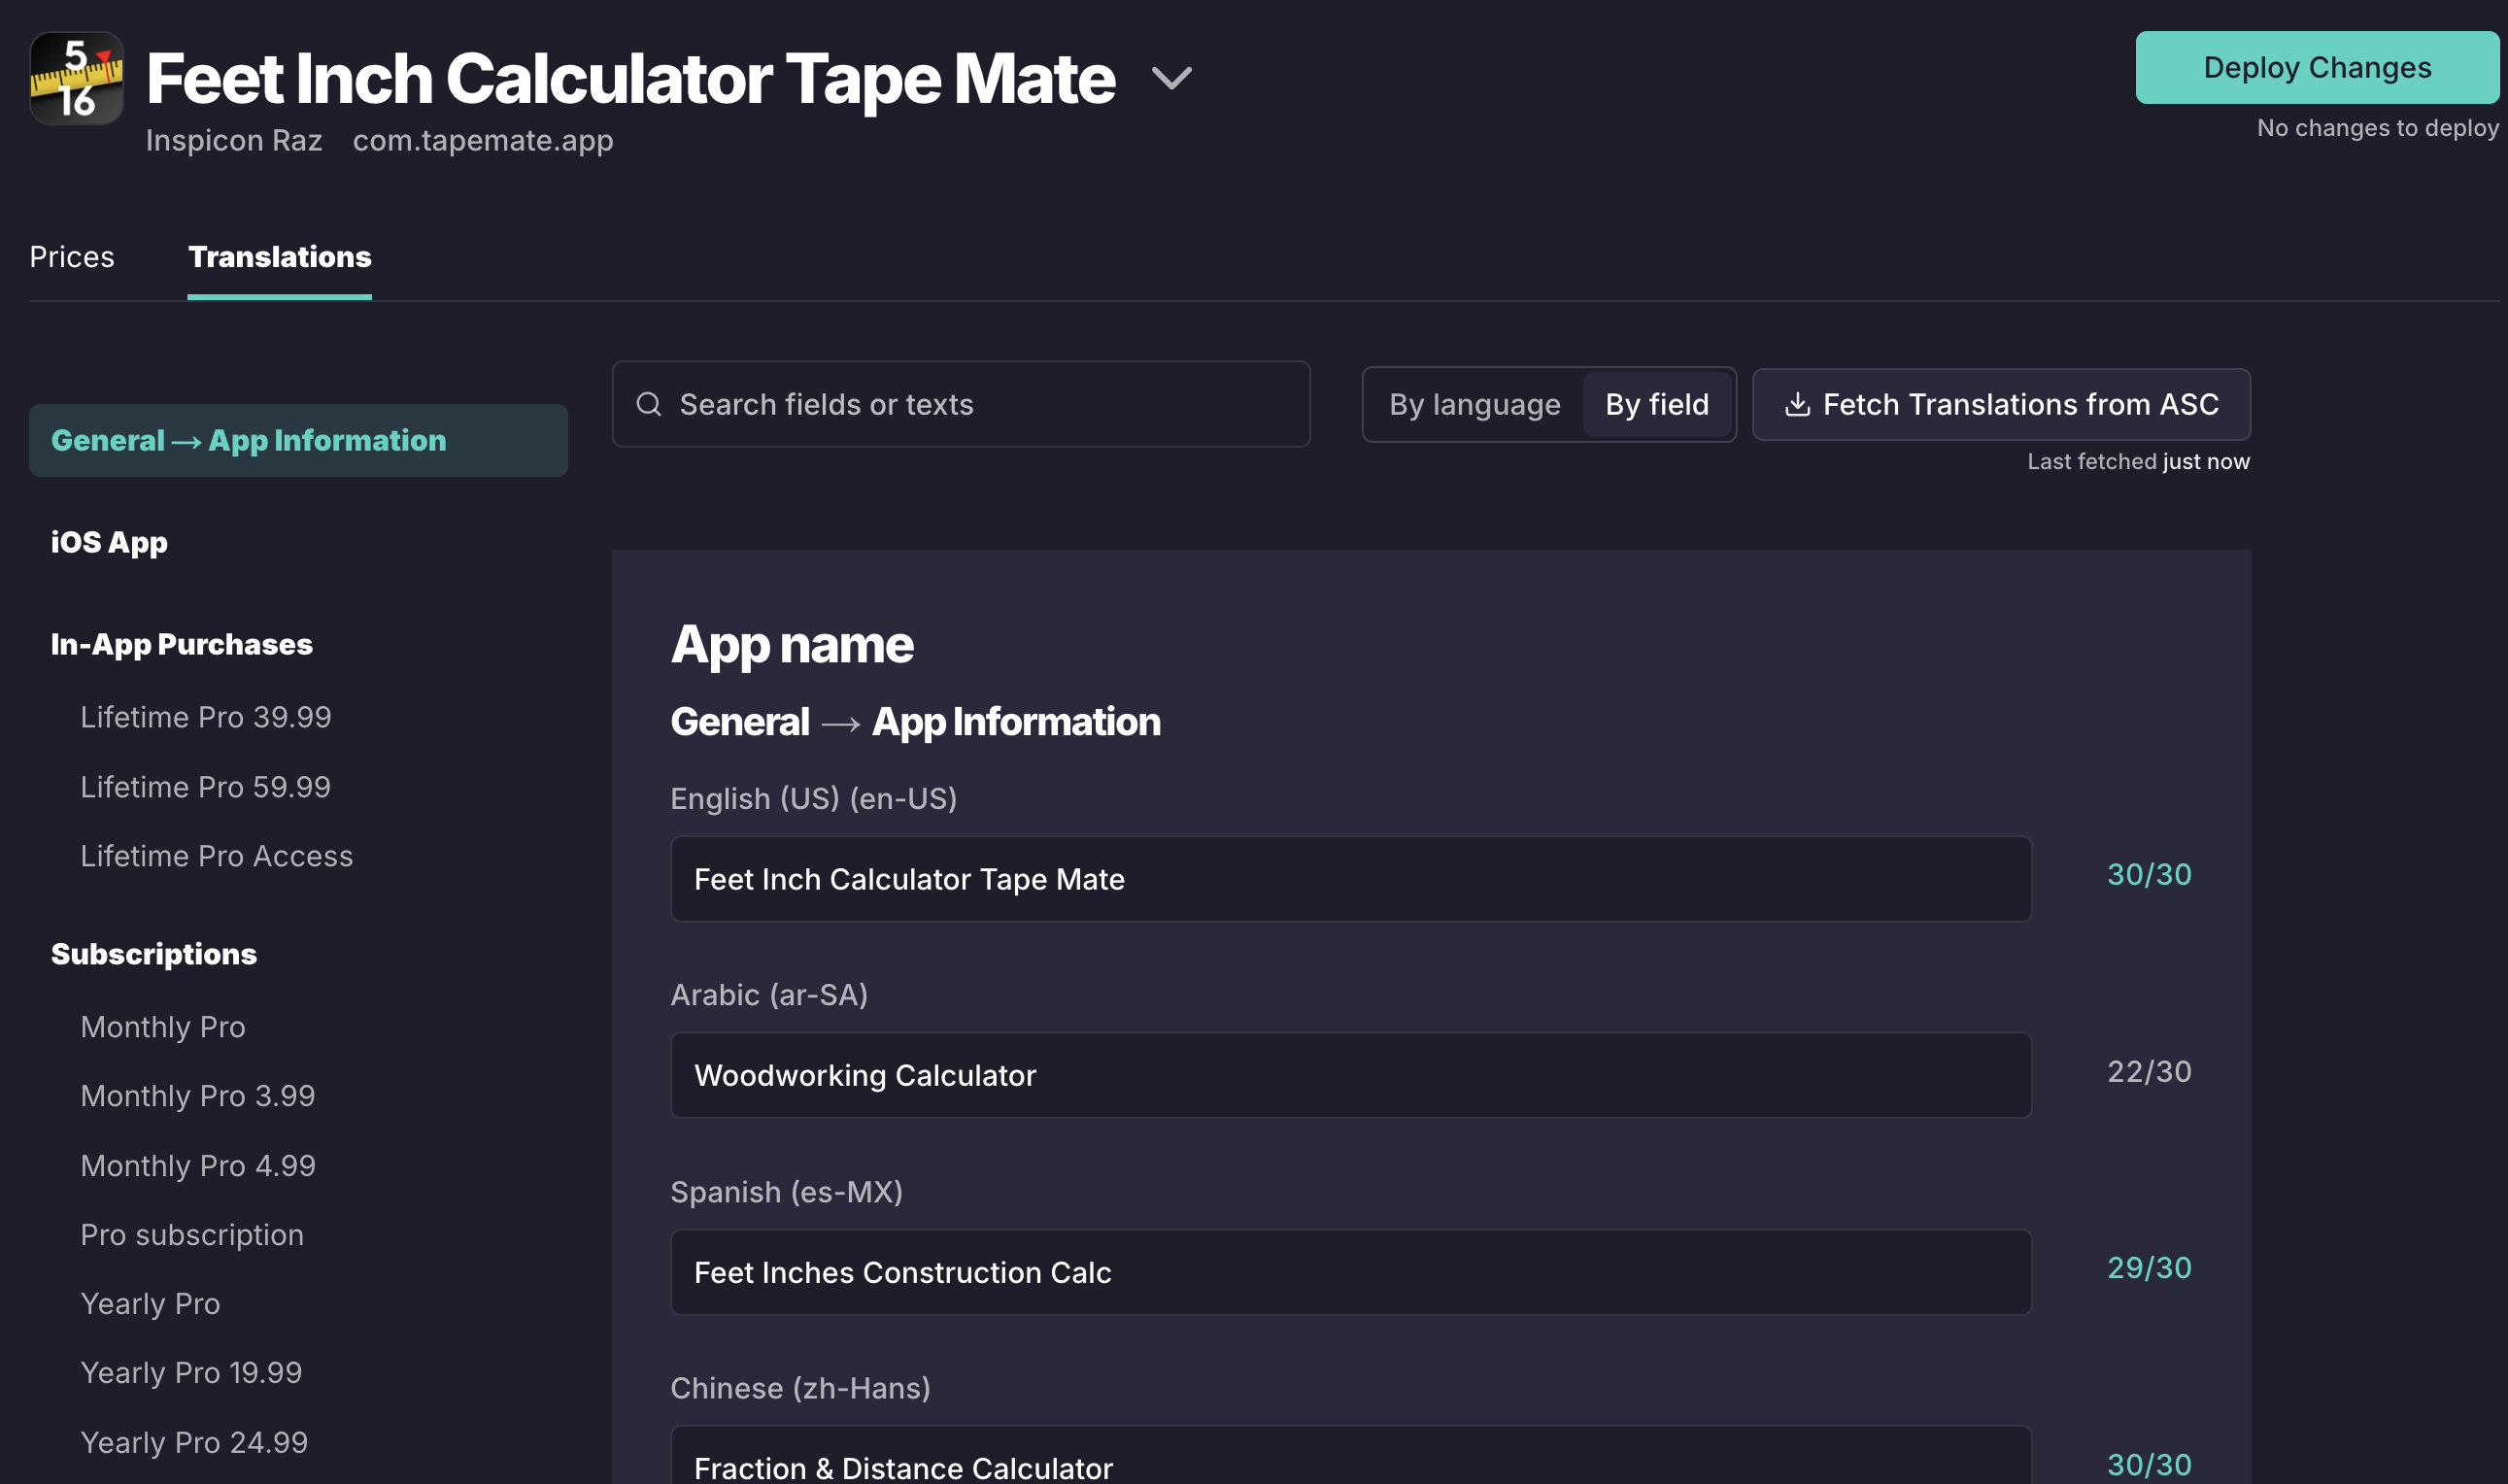Click the search magnifier icon
The height and width of the screenshot is (1484, 2508).
(649, 404)
